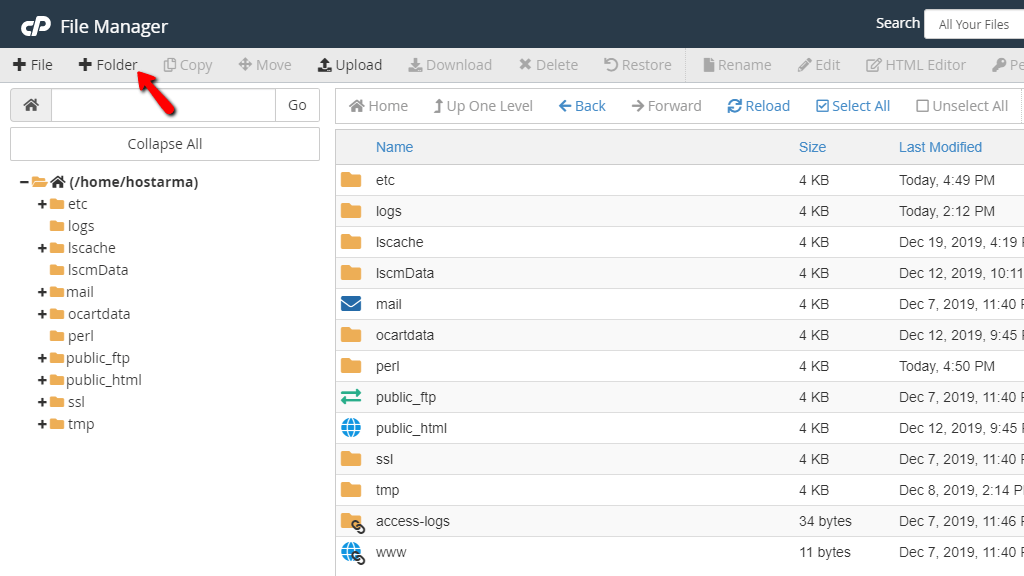The image size is (1024, 576).
Task: Select the Copy icon in the toolbar
Action: click(x=187, y=64)
